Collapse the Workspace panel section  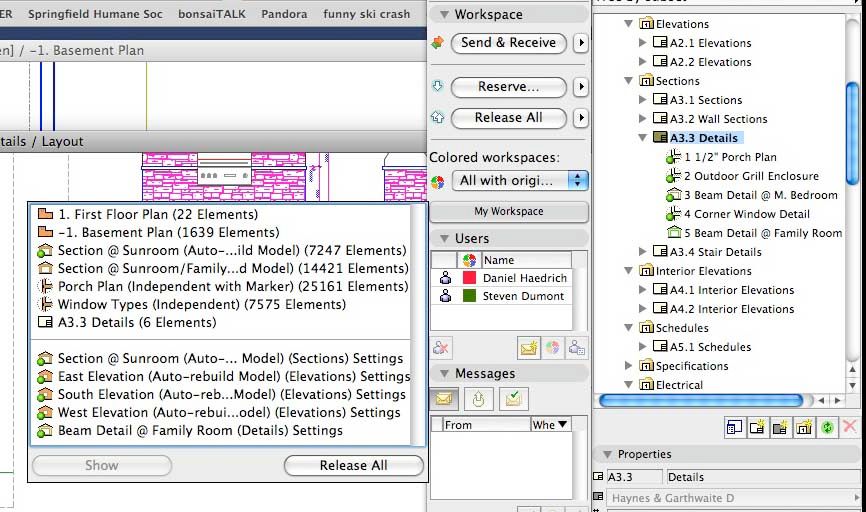(443, 15)
